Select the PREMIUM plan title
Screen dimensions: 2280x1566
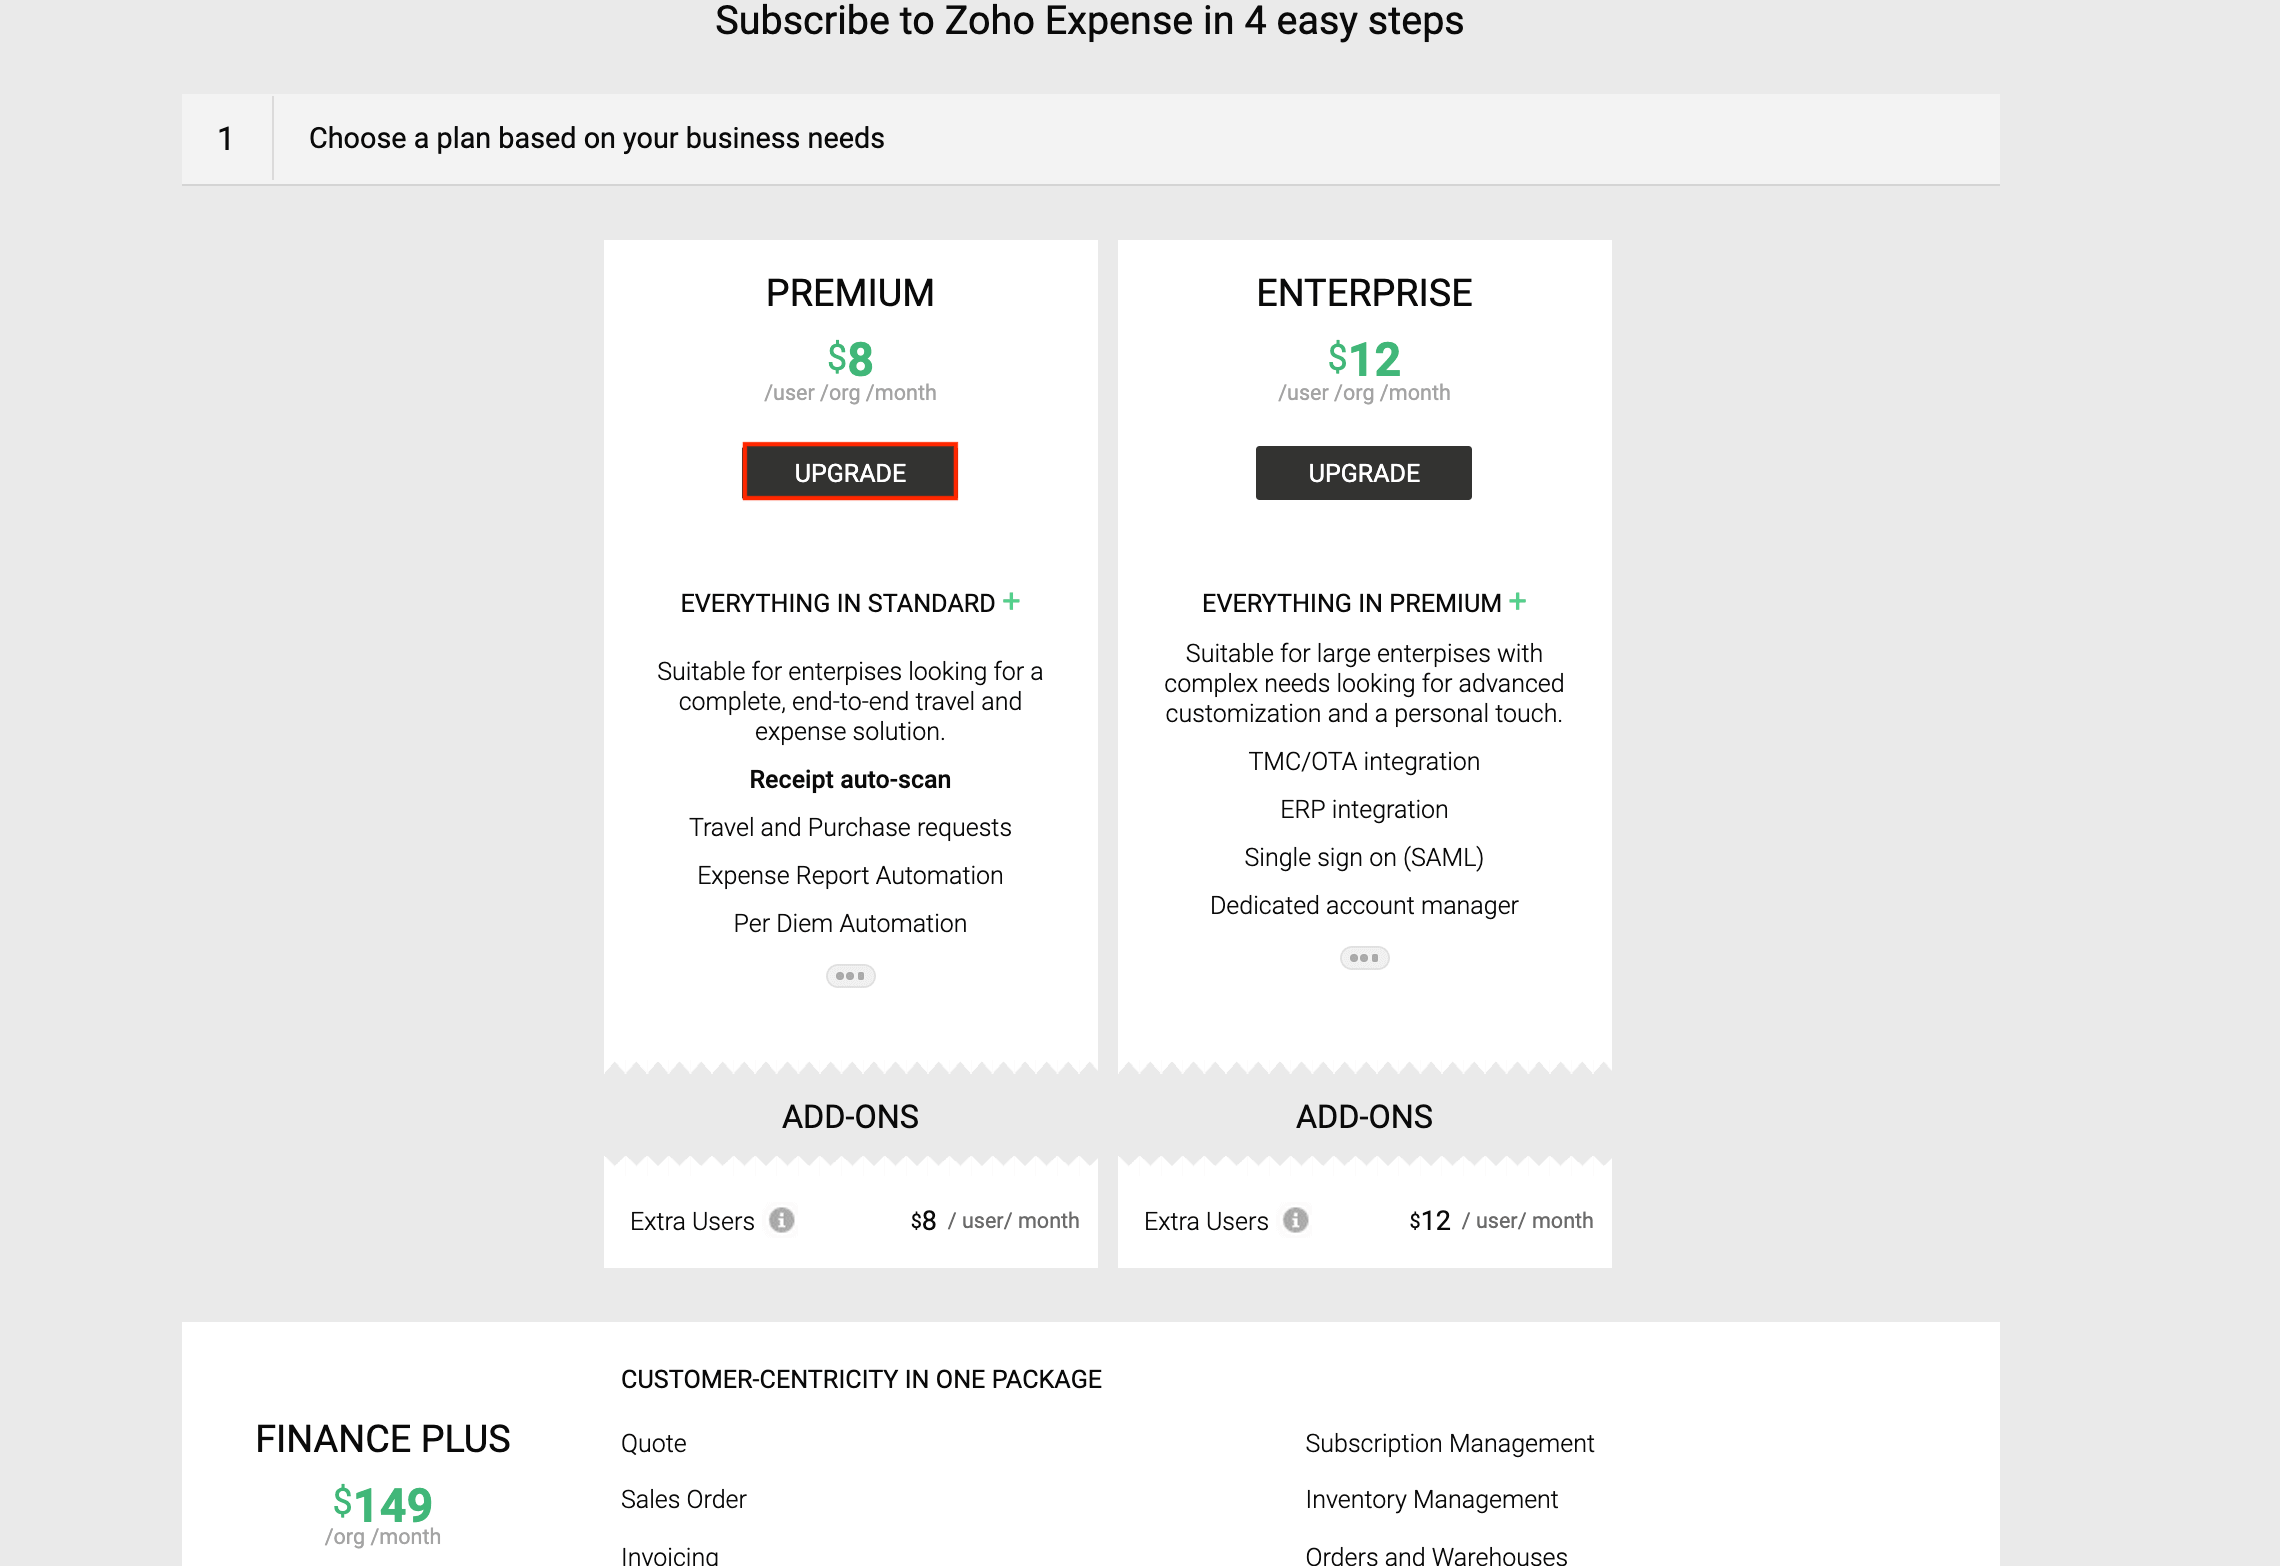[849, 292]
